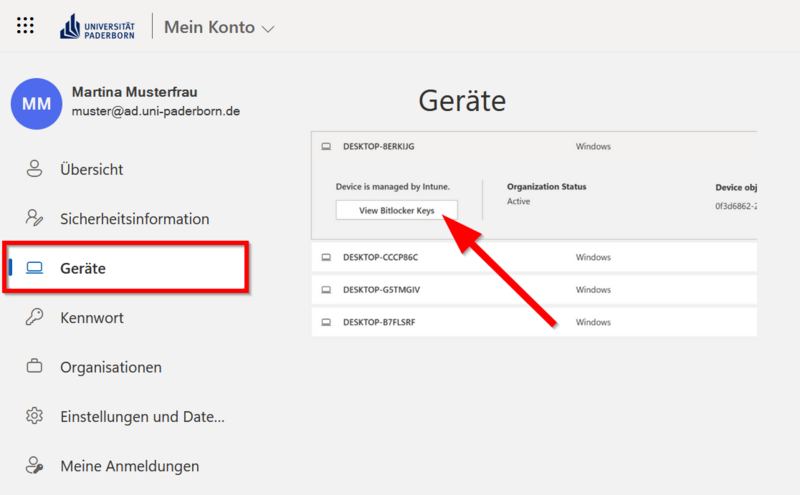This screenshot has height=495, width=800.
Task: Click the Sicherheitsinformation icon in sidebar
Action: click(x=35, y=218)
